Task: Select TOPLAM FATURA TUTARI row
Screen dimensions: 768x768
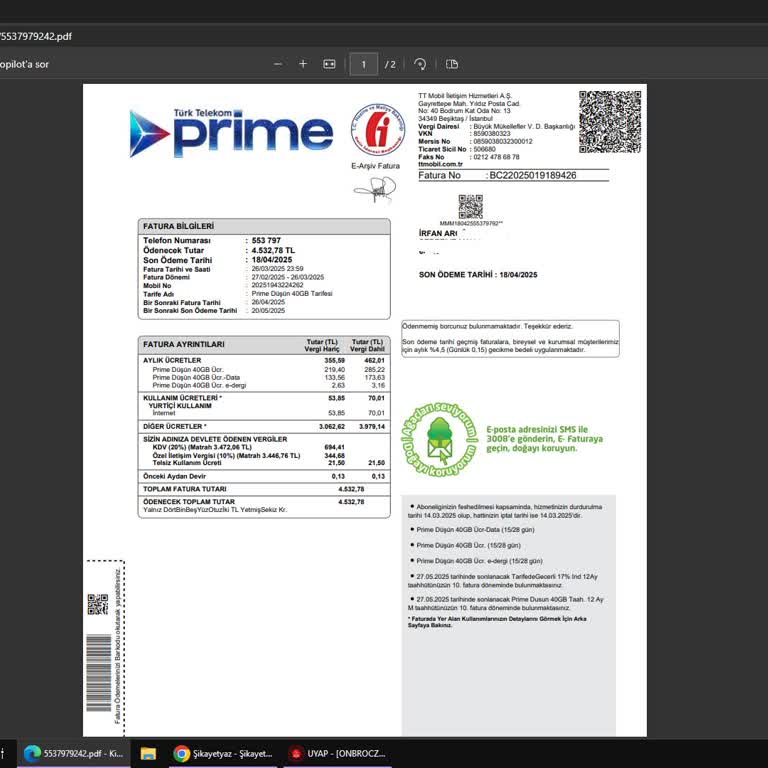Action: [264, 489]
